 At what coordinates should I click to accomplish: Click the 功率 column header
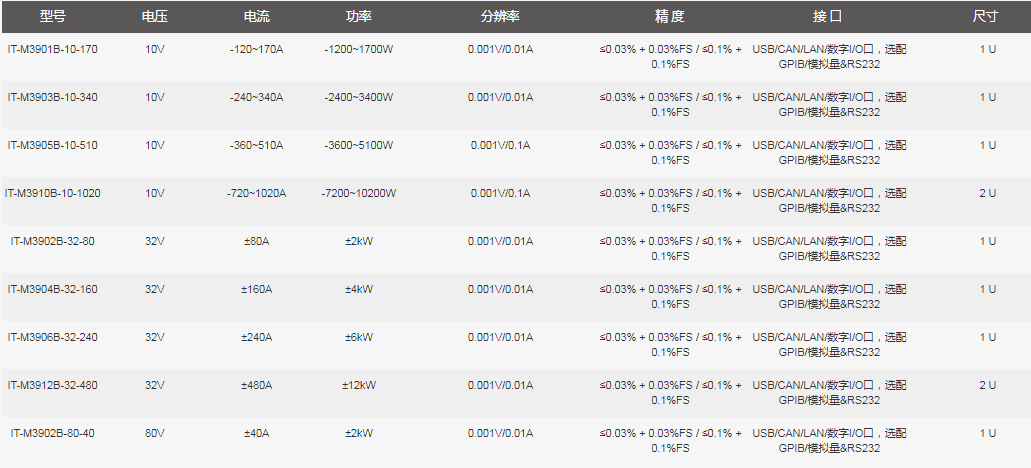pos(358,17)
